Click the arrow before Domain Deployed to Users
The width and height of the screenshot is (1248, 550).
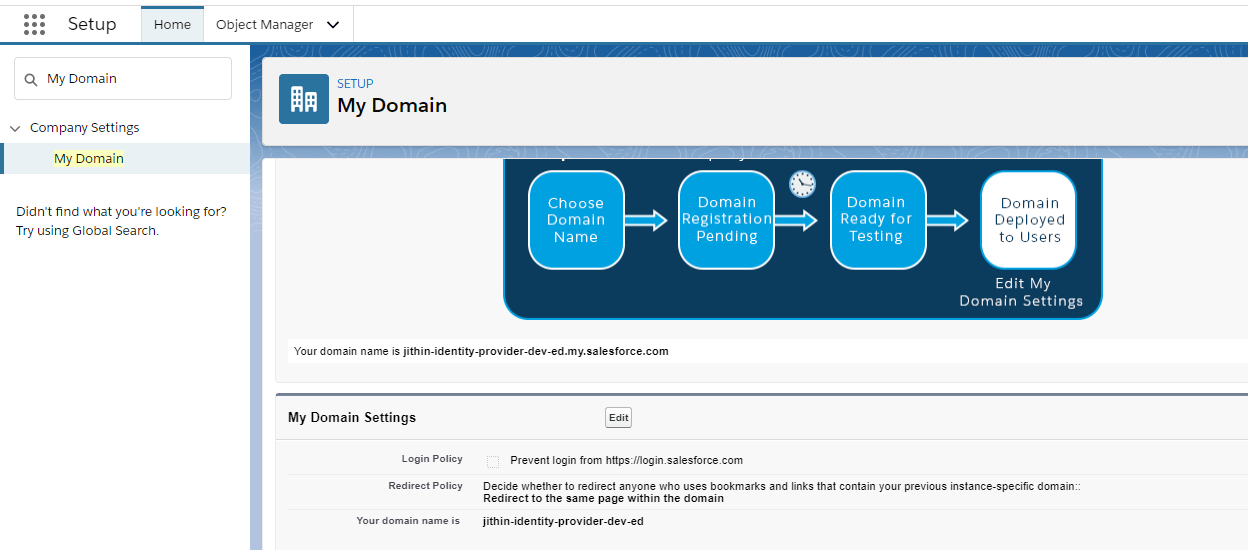click(947, 220)
